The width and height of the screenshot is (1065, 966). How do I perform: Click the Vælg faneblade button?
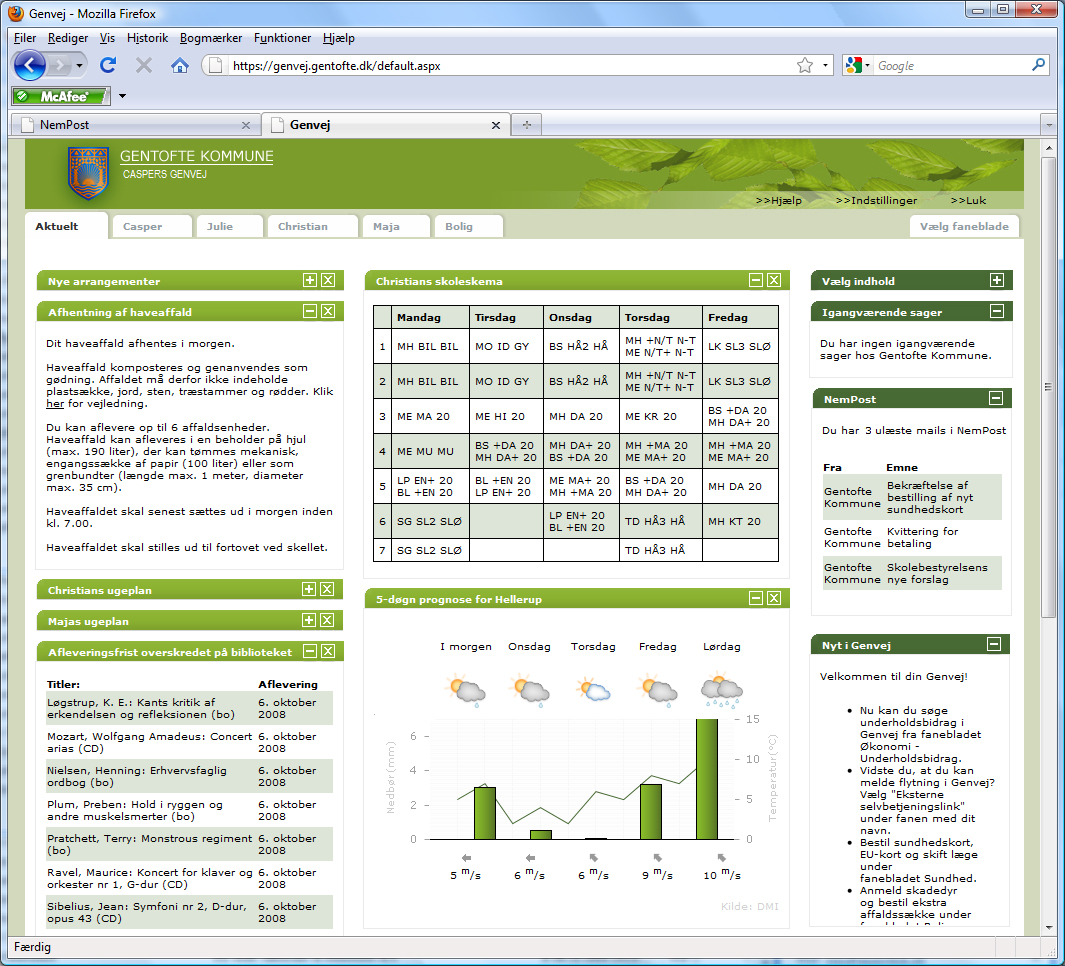[x=964, y=226]
